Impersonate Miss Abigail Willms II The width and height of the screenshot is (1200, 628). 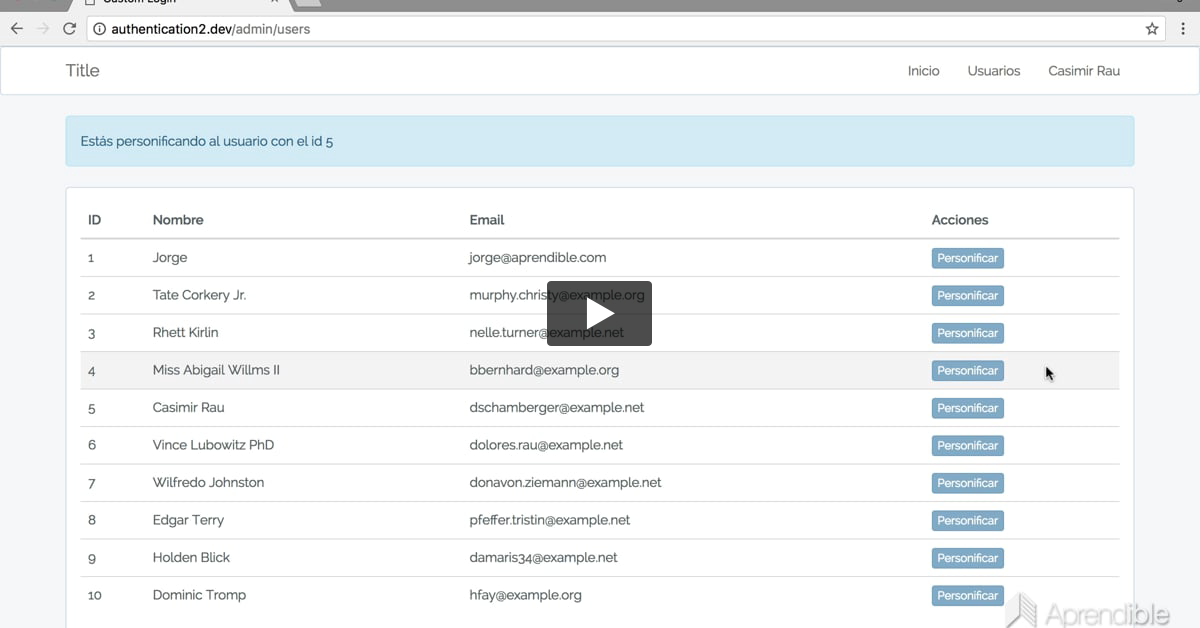click(x=967, y=371)
